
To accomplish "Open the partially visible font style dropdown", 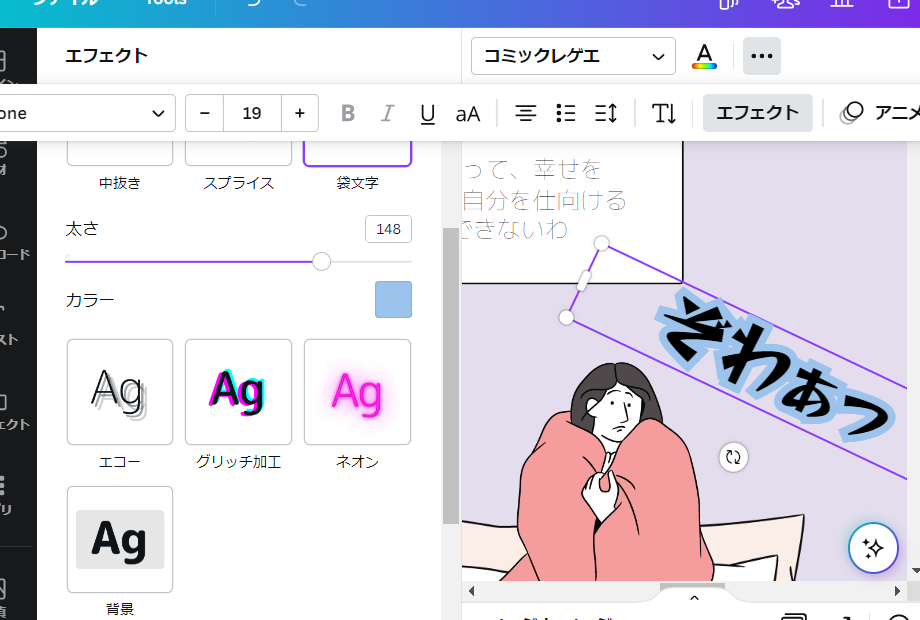I will [87, 113].
